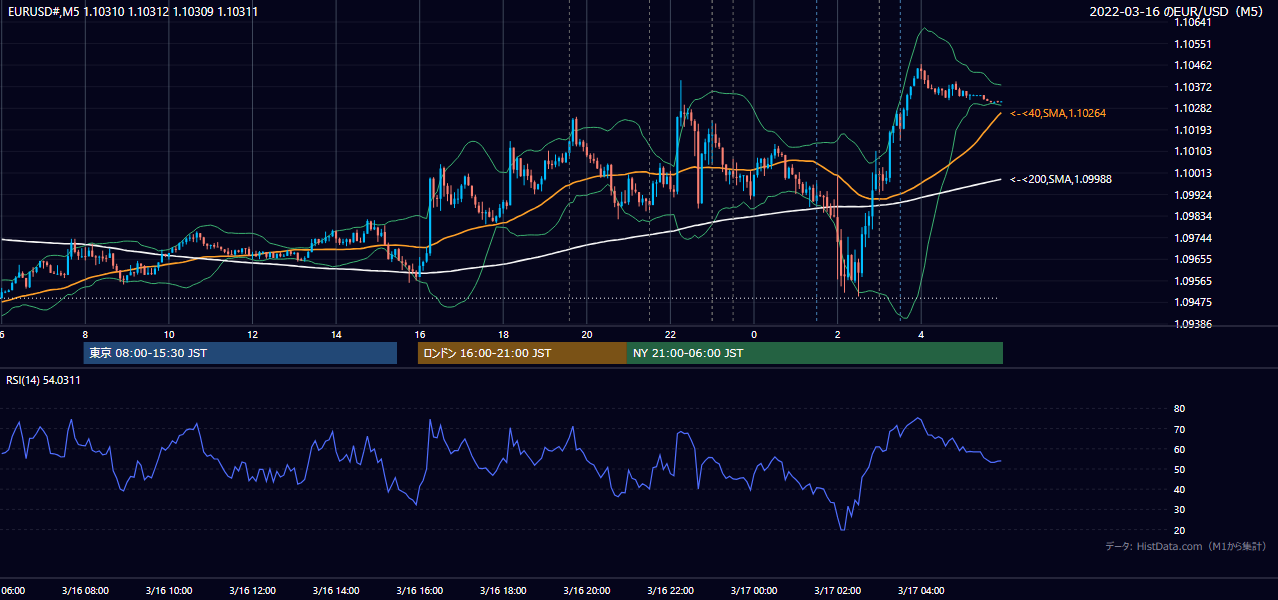The width and height of the screenshot is (1278, 600).
Task: Click the RSI scale value 80
Action: (1179, 409)
